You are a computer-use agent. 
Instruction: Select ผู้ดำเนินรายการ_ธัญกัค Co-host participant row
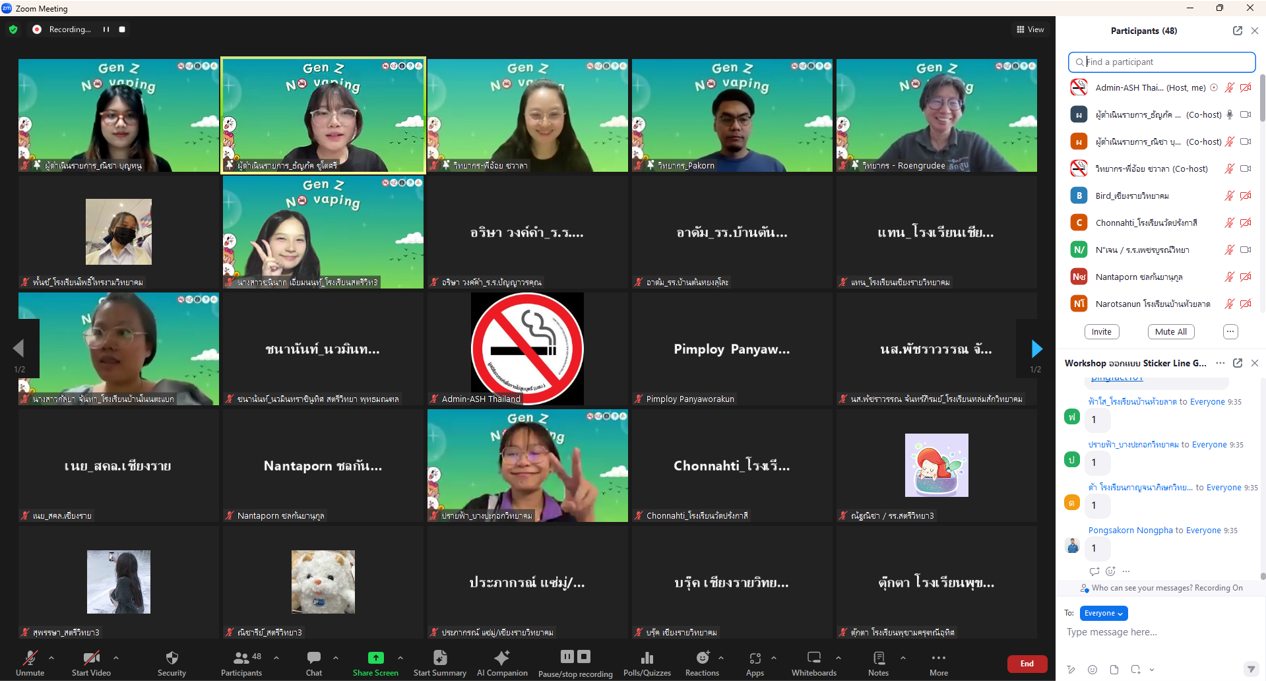(1160, 114)
